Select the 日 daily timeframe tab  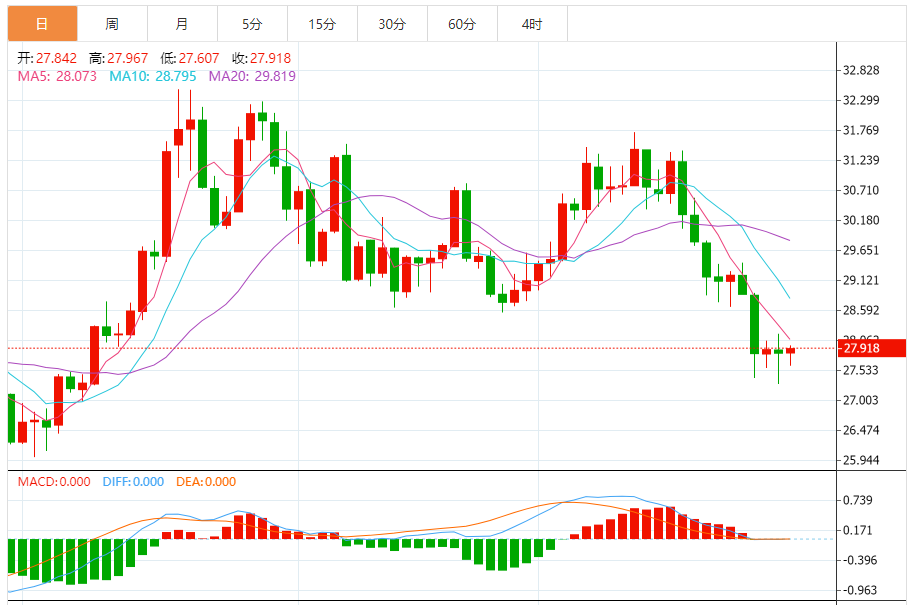tap(43, 24)
